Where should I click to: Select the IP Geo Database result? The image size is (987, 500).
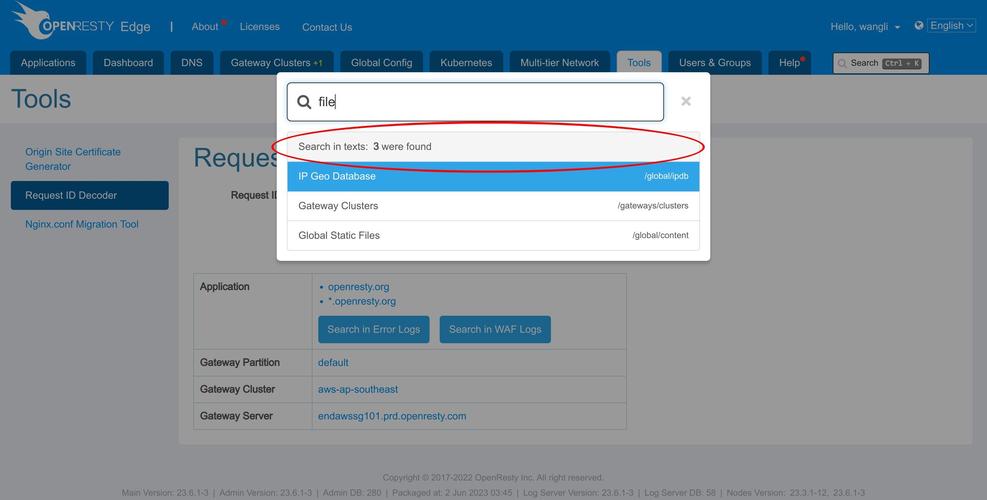494,176
